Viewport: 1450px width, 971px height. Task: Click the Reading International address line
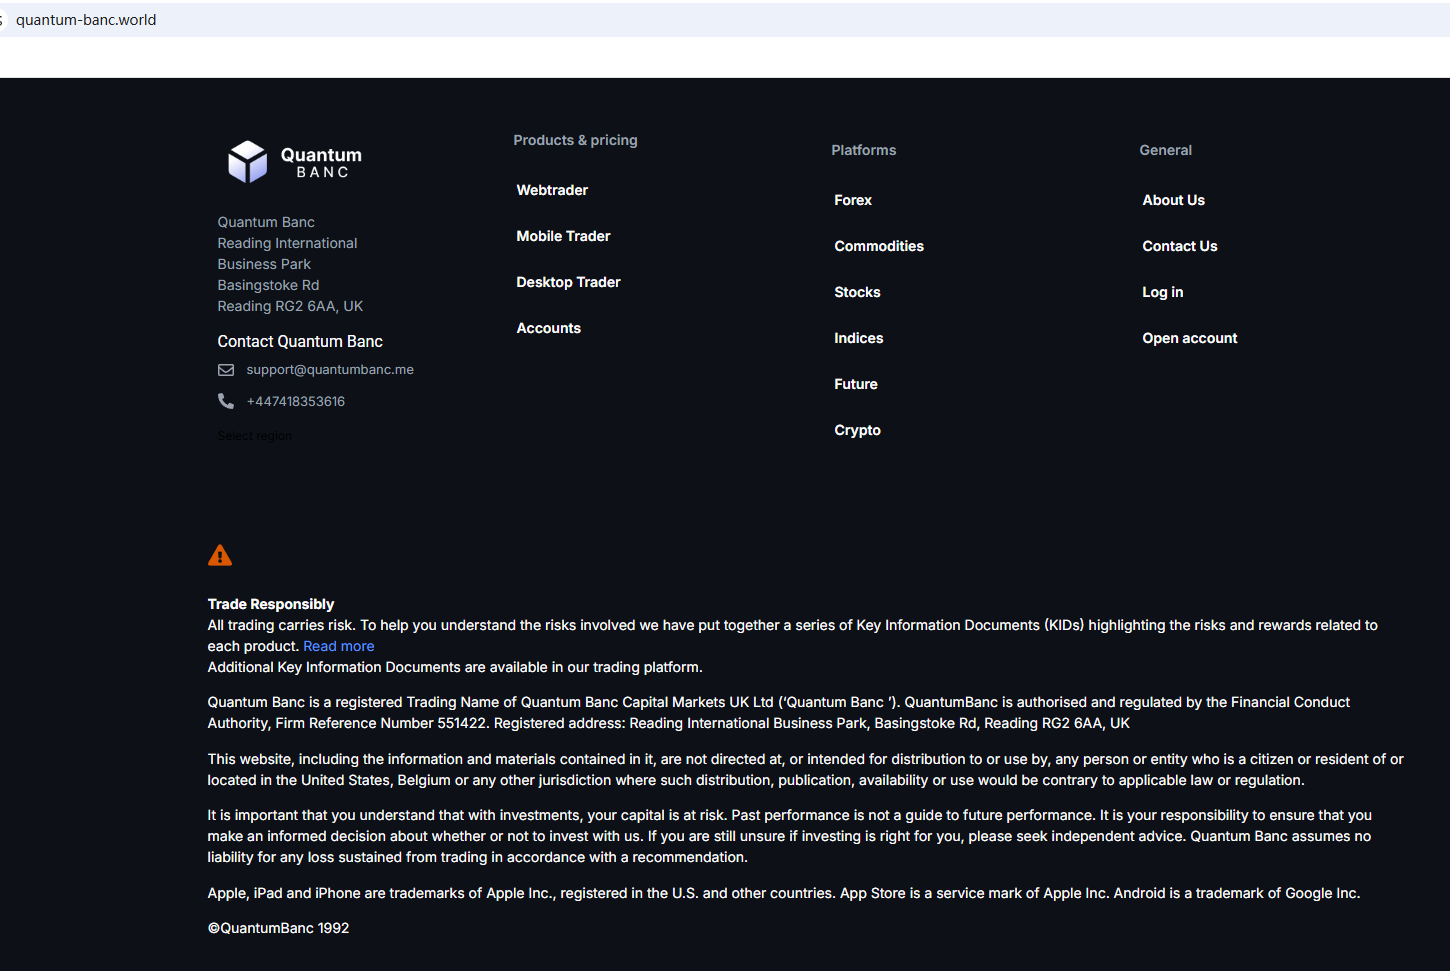pyautogui.click(x=287, y=243)
